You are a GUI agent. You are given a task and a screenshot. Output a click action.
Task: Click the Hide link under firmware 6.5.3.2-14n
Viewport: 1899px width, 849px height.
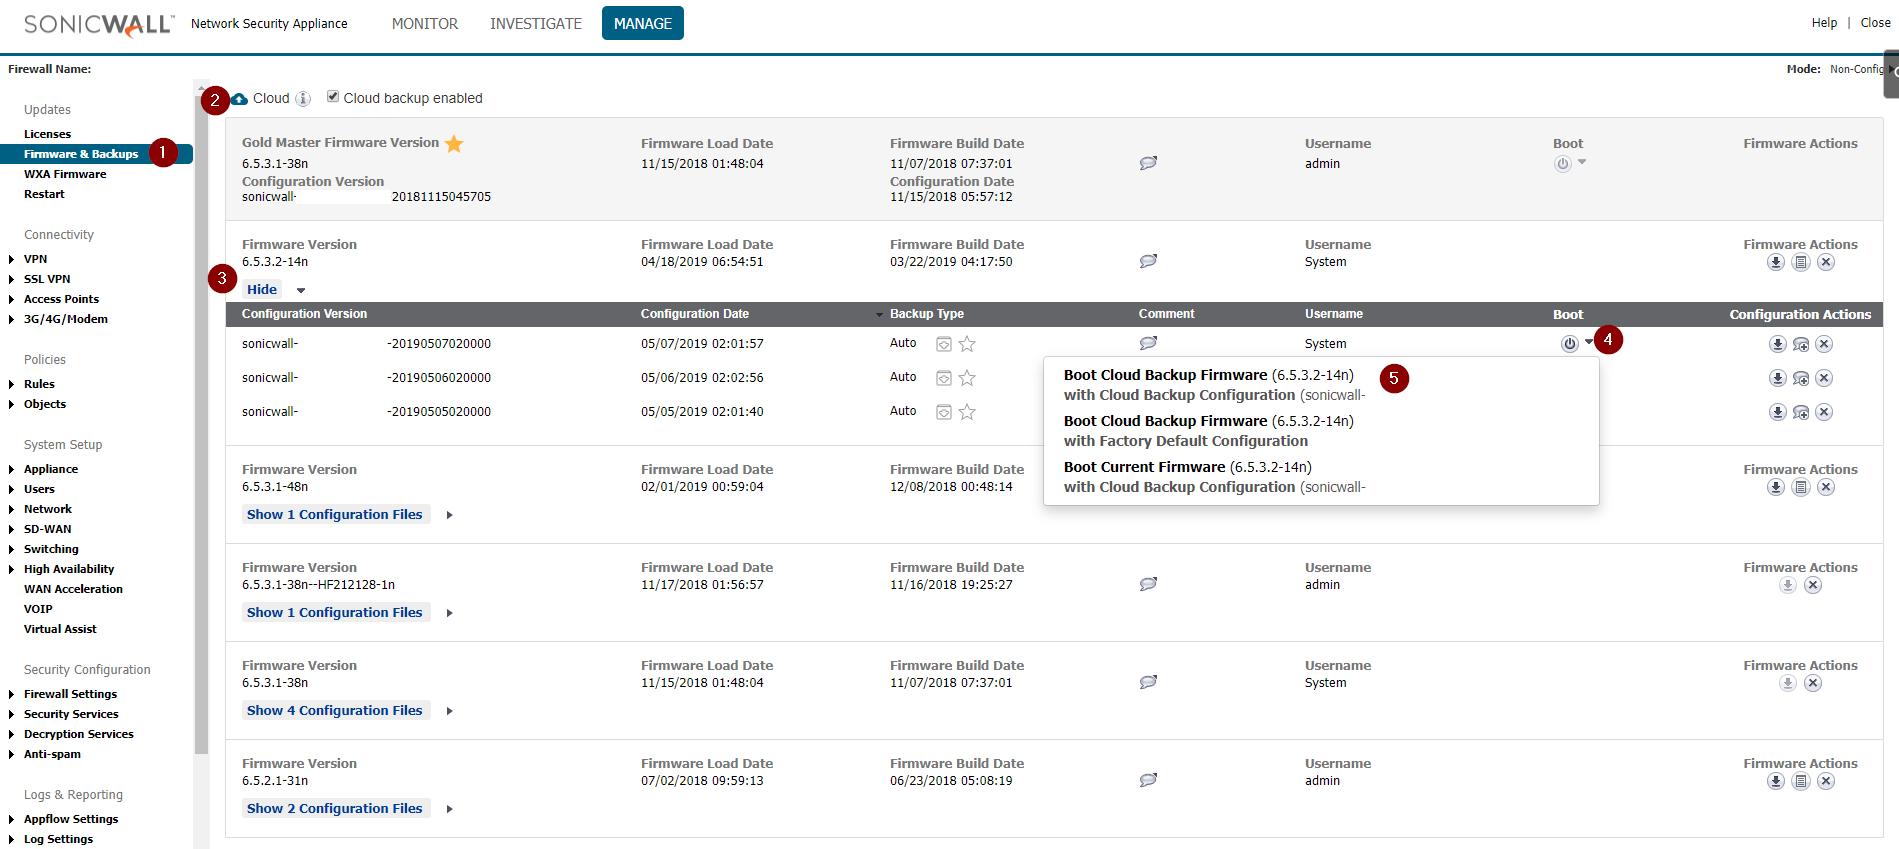(x=262, y=289)
